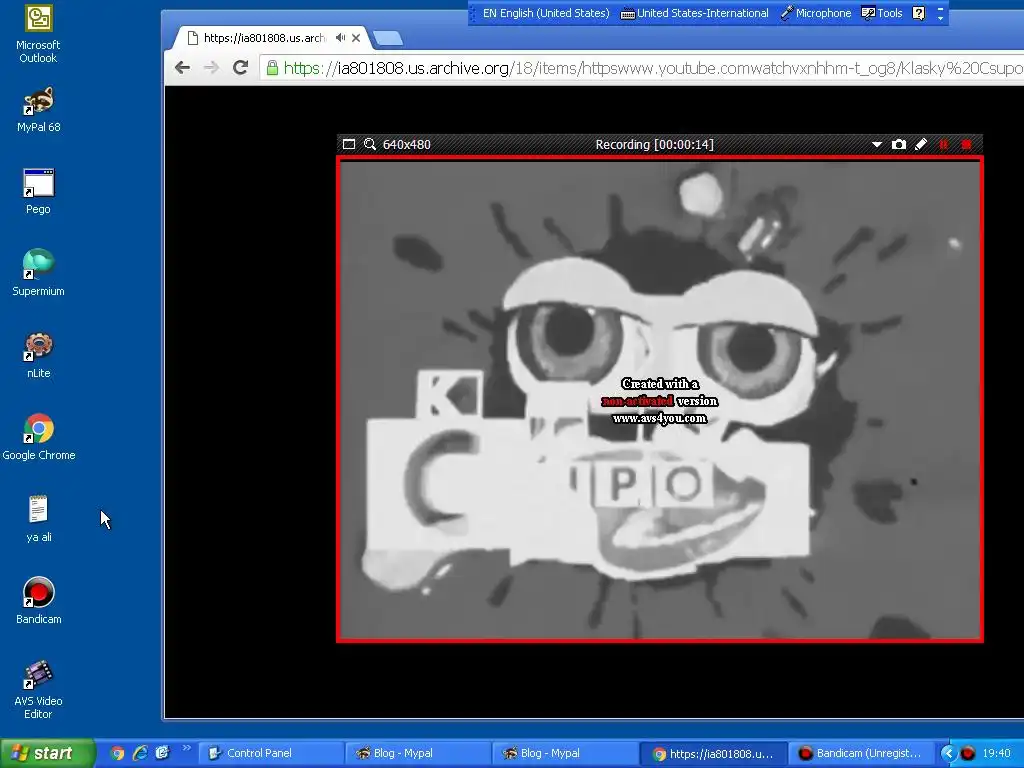This screenshot has width=1024, height=768.
Task: Go forward in Chrome
Action: [211, 67]
